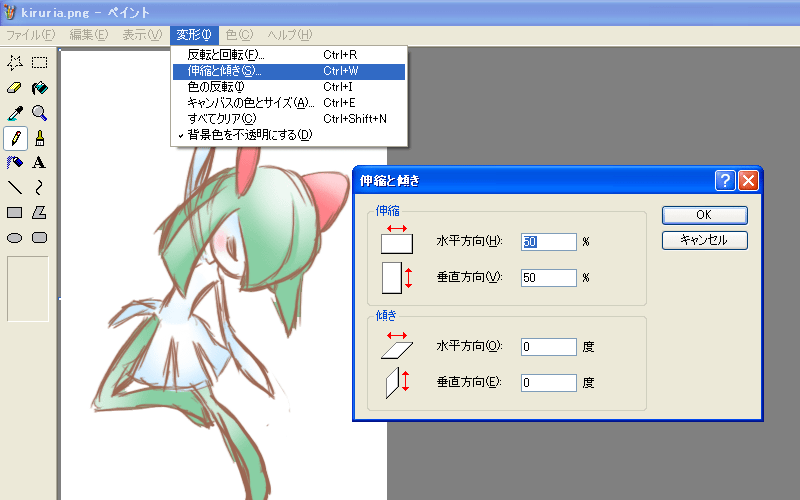The width and height of the screenshot is (800, 500).
Task: Open the 編集(E) menu
Action: coord(89,35)
